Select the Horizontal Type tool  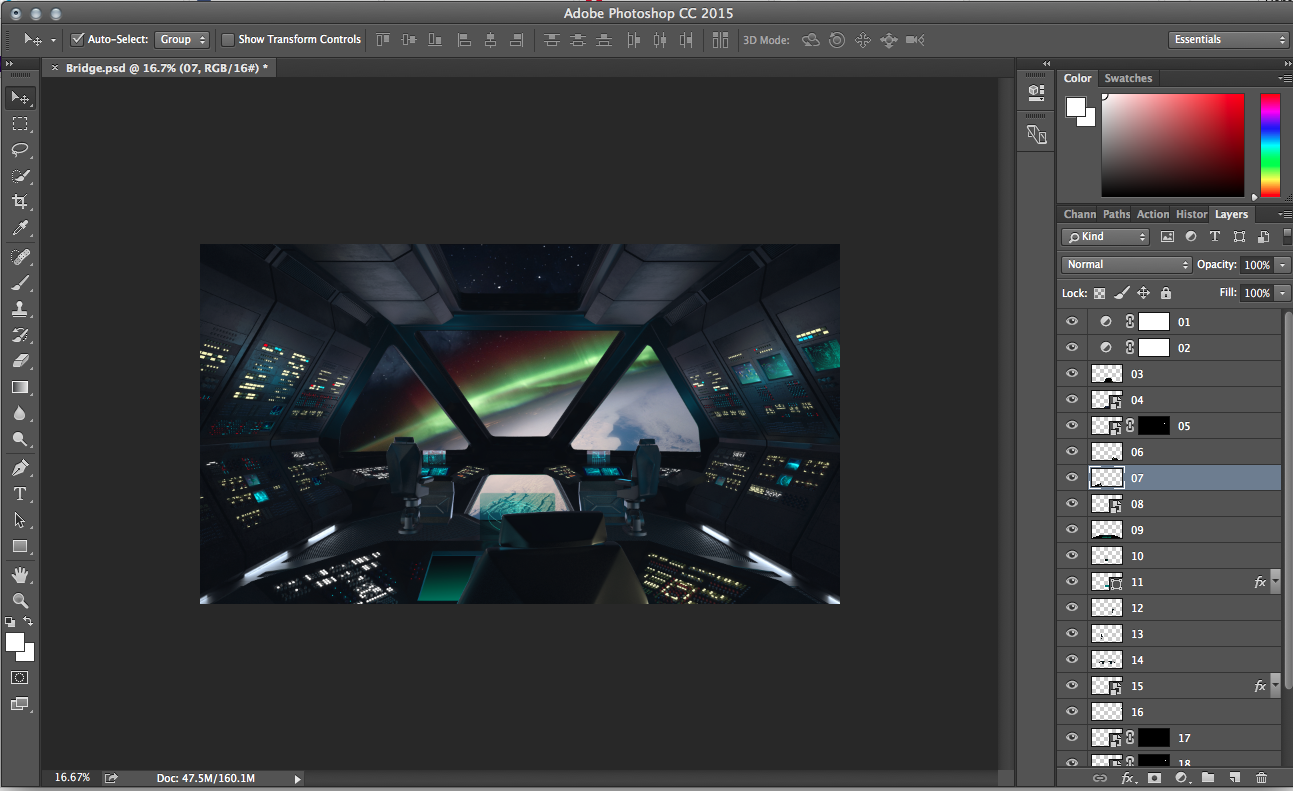point(21,493)
